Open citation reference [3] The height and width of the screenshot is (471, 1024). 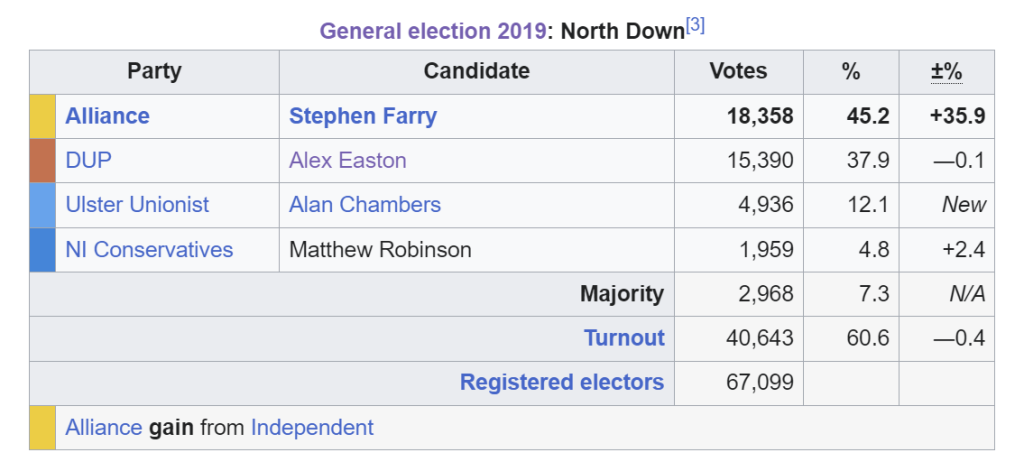(695, 26)
